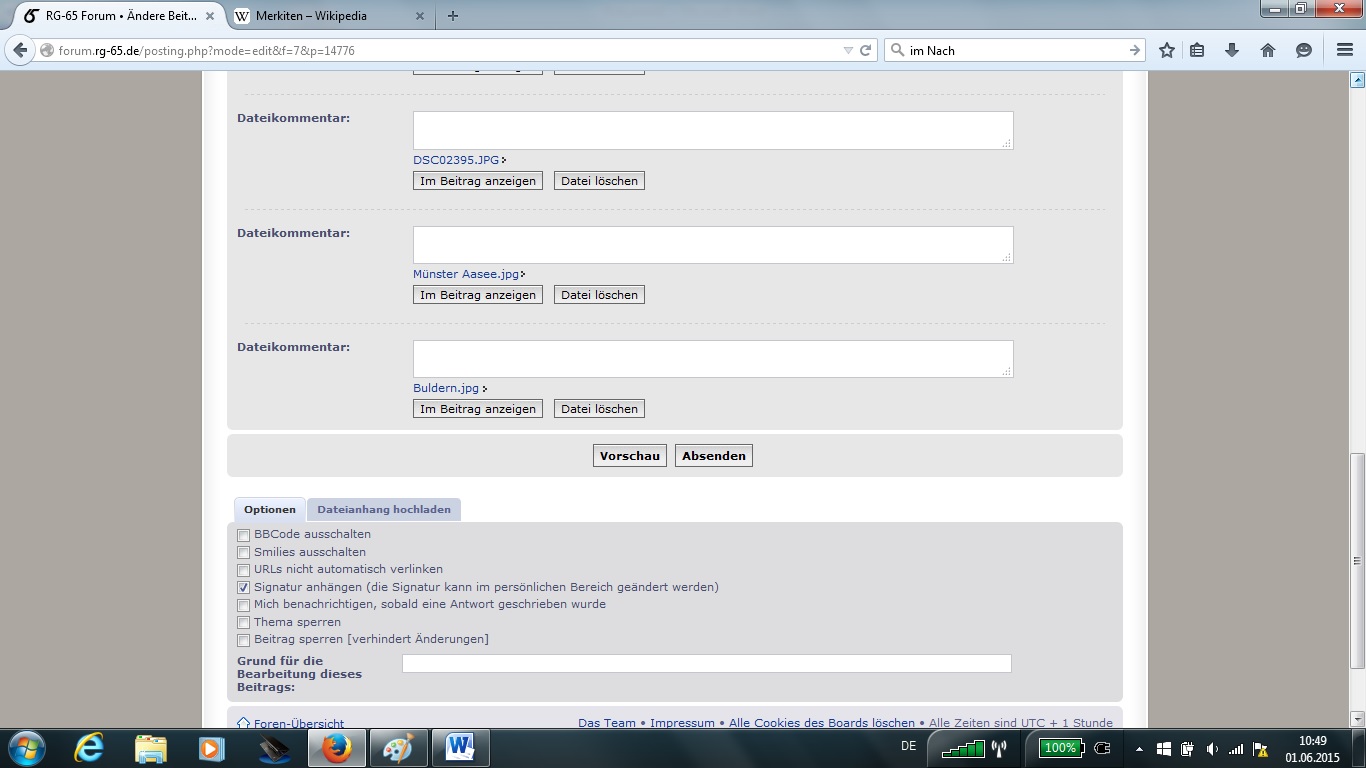Tick the Thema sperren checkbox

pyautogui.click(x=243, y=623)
